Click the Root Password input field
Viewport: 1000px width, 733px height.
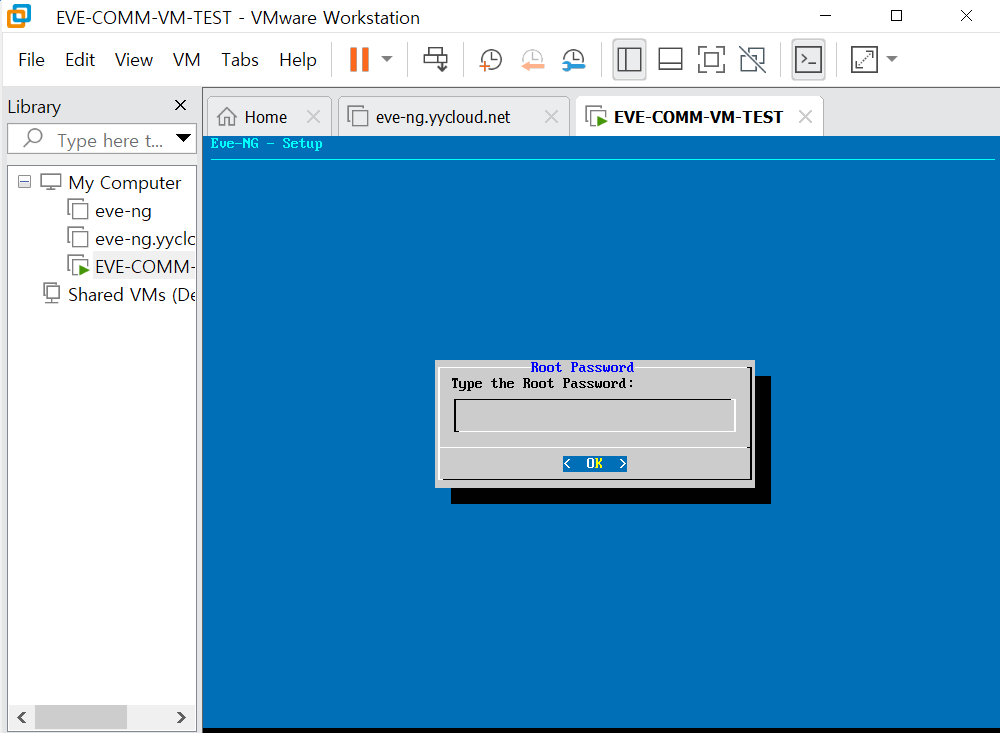(594, 415)
